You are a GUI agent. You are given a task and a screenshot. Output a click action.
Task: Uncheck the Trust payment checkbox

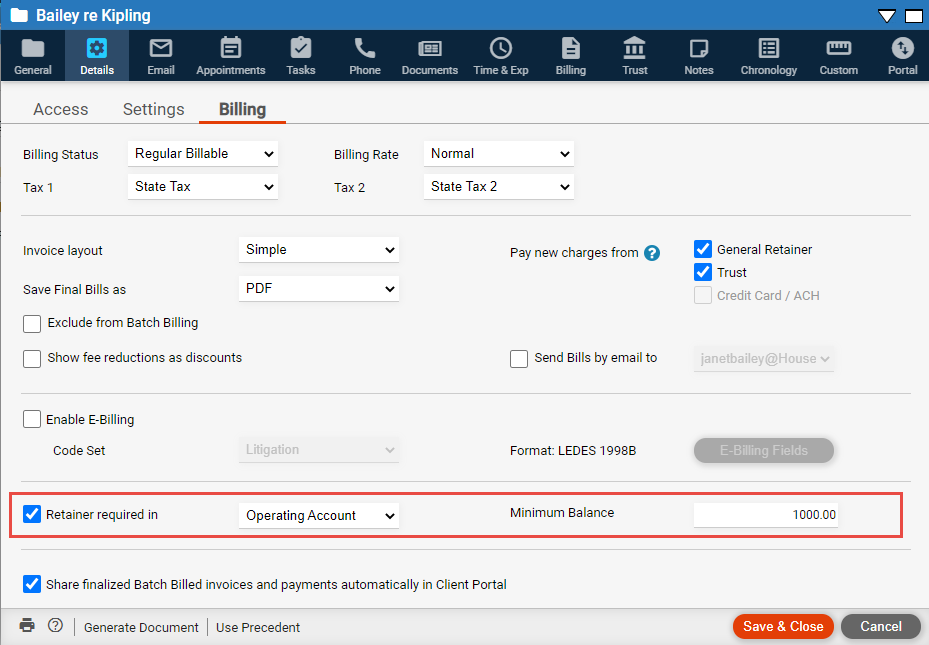pyautogui.click(x=703, y=272)
